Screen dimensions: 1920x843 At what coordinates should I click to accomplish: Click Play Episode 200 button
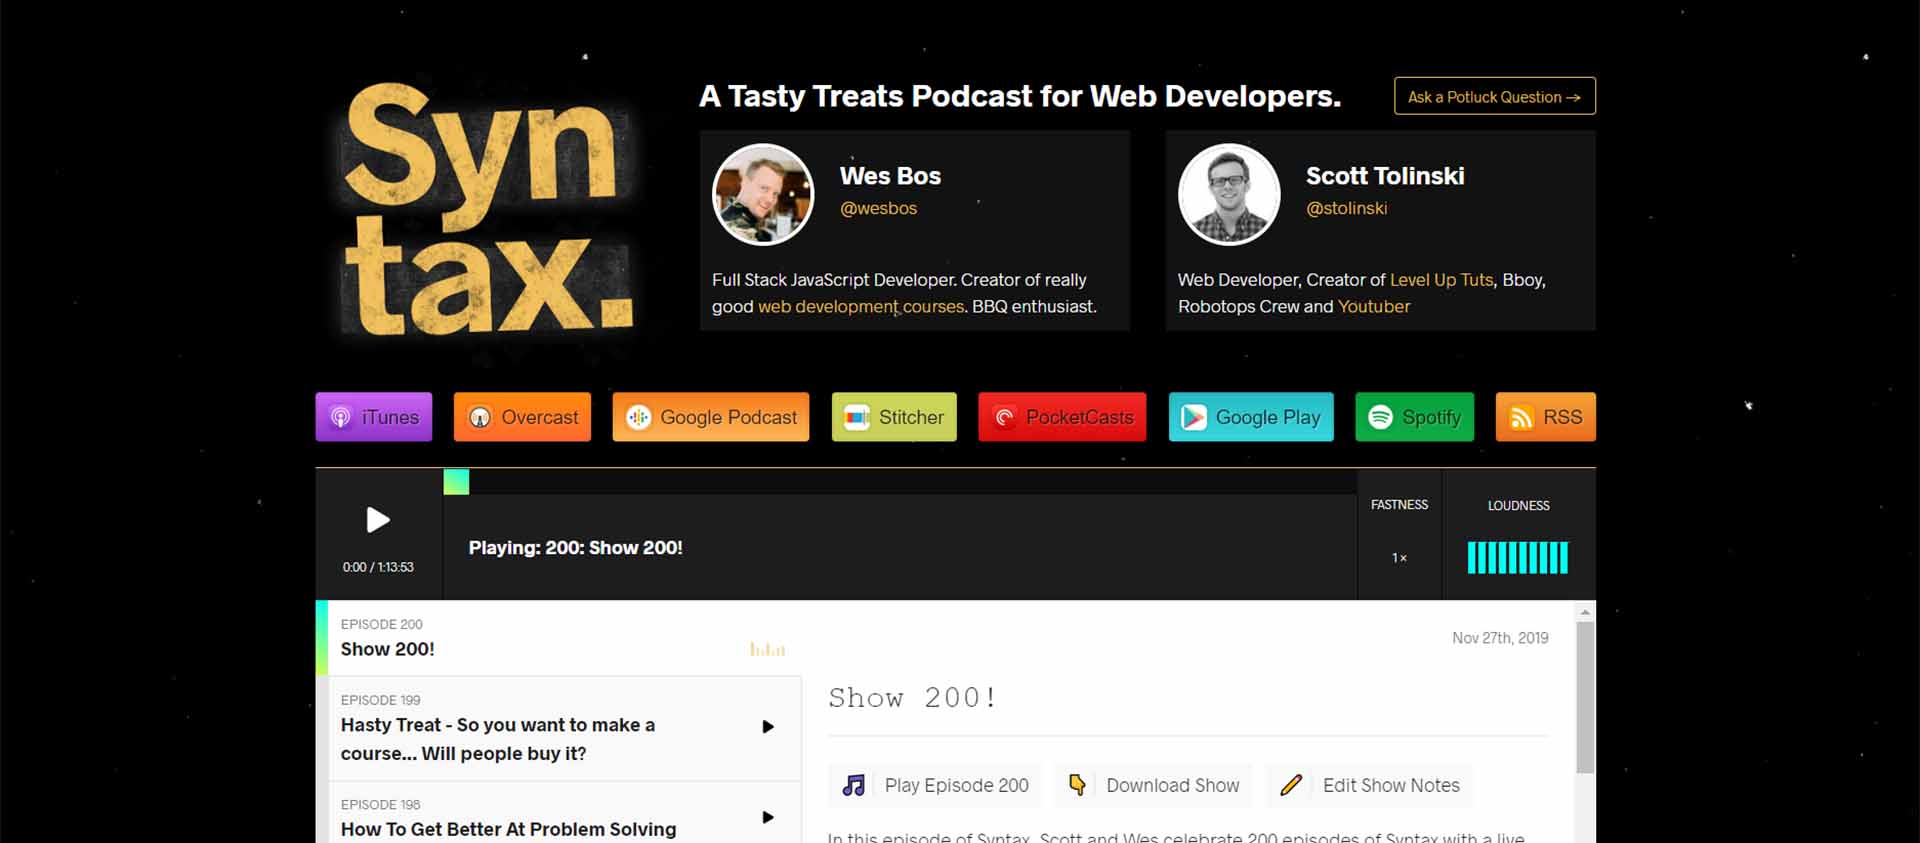[x=934, y=785]
